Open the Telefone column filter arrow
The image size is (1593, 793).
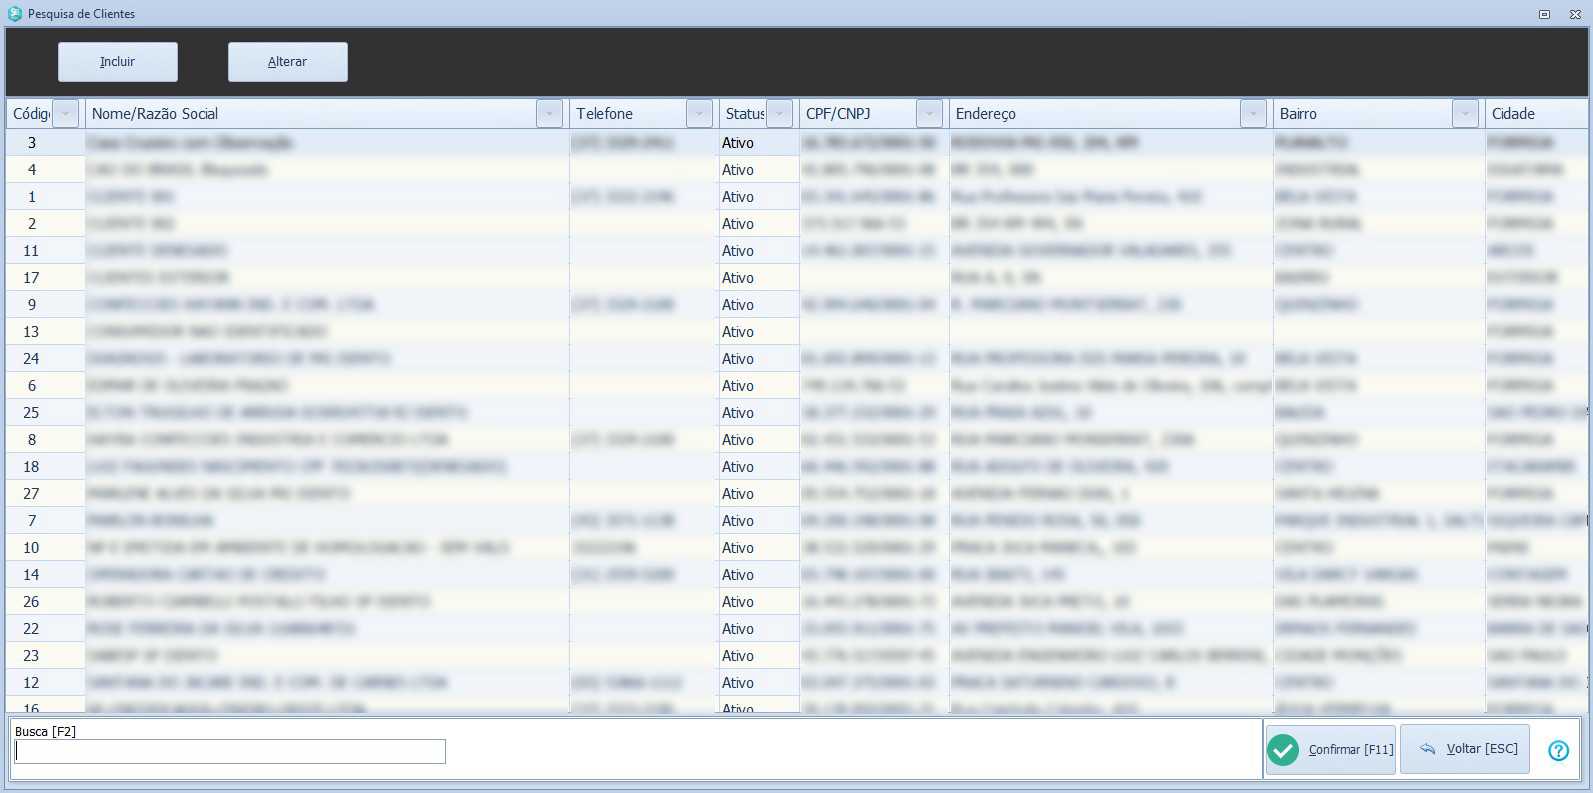coord(699,114)
